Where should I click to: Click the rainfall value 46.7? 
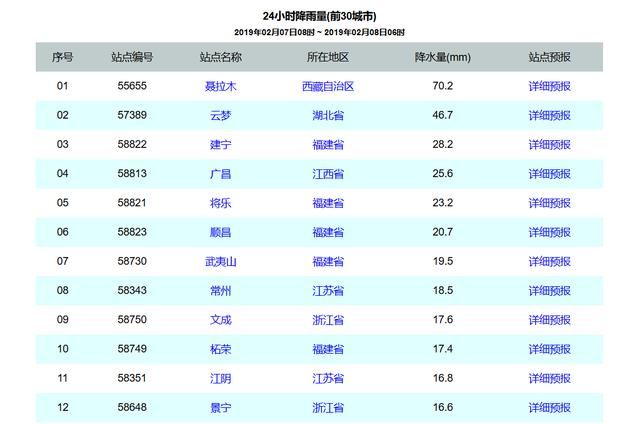(x=442, y=115)
